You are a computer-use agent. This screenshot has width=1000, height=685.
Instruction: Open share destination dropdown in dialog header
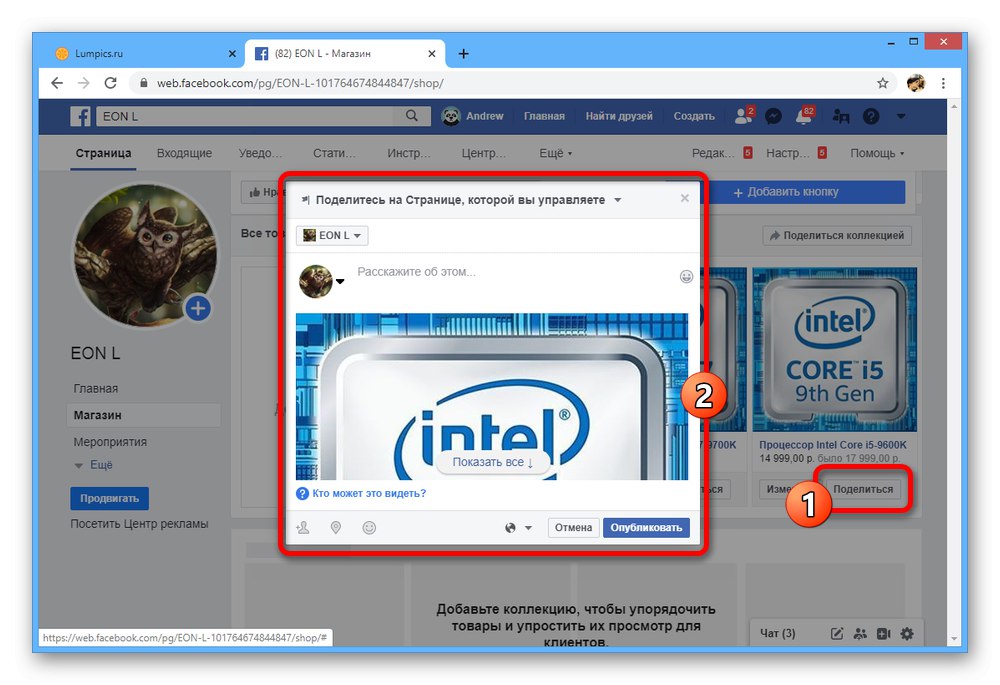[x=617, y=200]
